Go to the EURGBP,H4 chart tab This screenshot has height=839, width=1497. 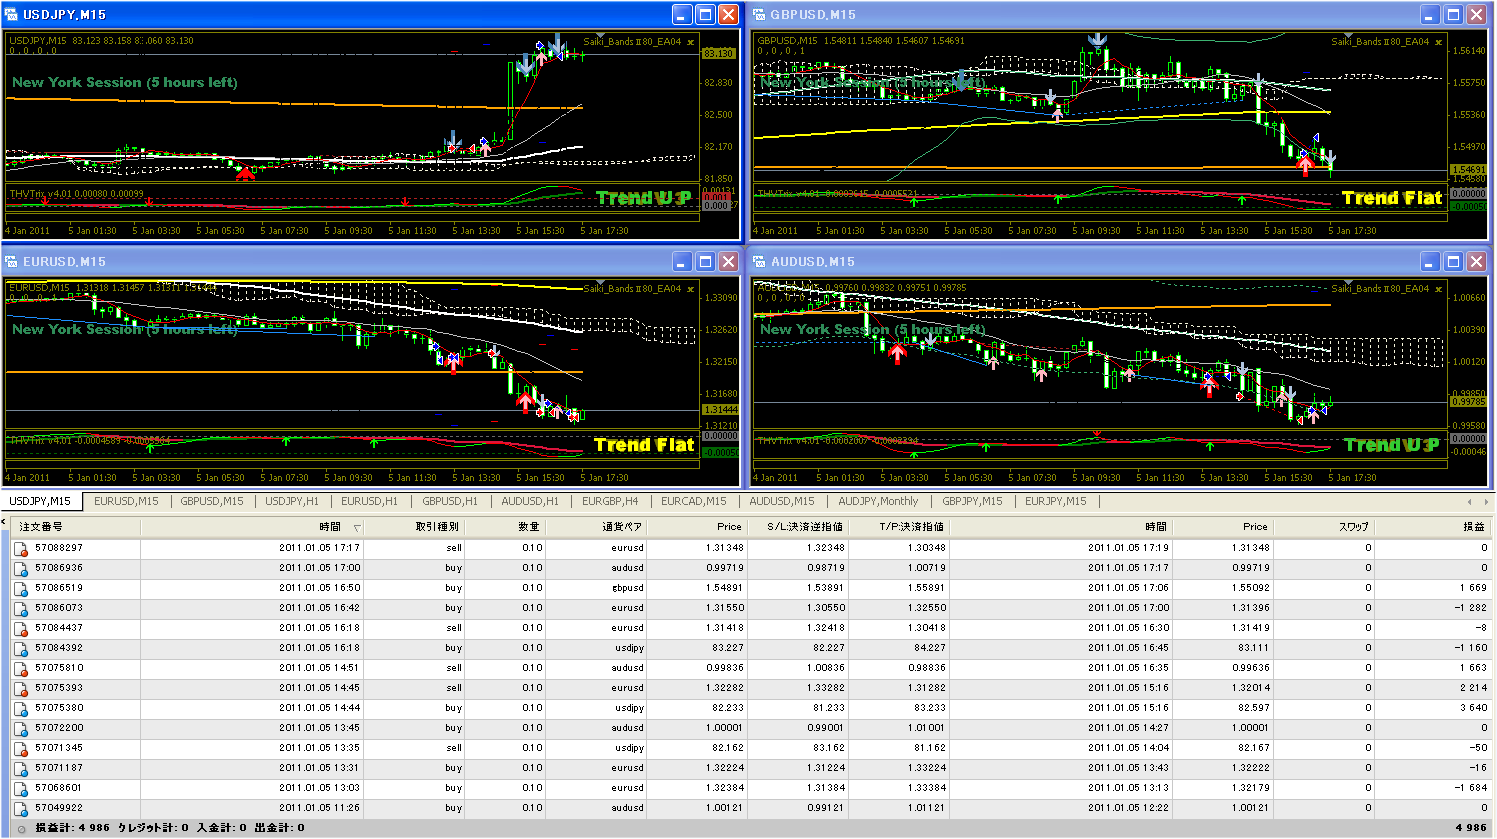point(610,501)
